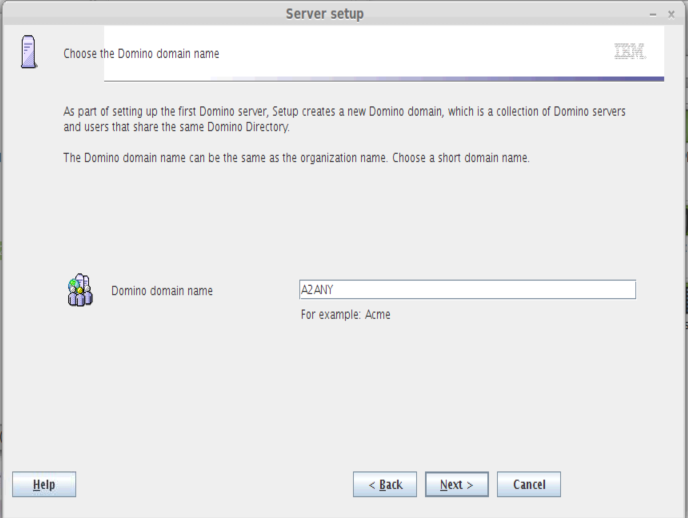Click the Next button to continue setup
The image size is (688, 518).
pos(456,484)
